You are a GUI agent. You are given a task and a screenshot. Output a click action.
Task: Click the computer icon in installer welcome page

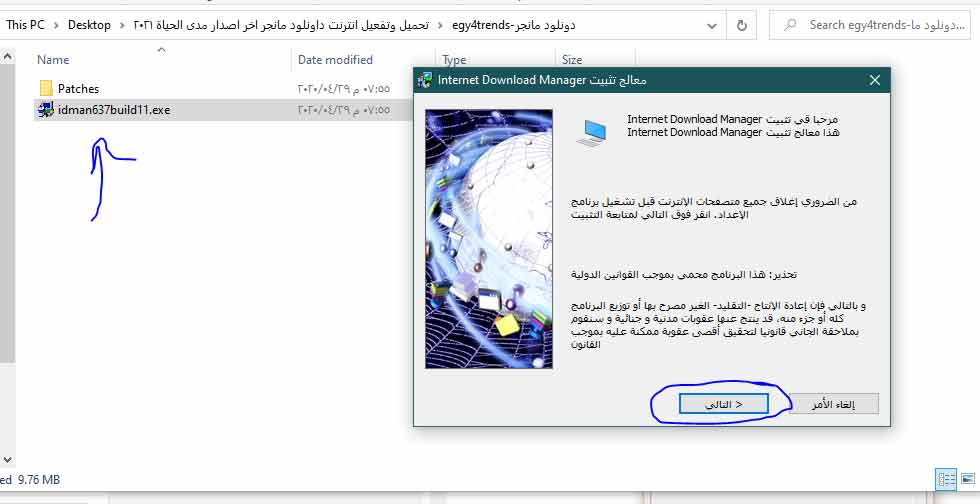click(x=591, y=133)
